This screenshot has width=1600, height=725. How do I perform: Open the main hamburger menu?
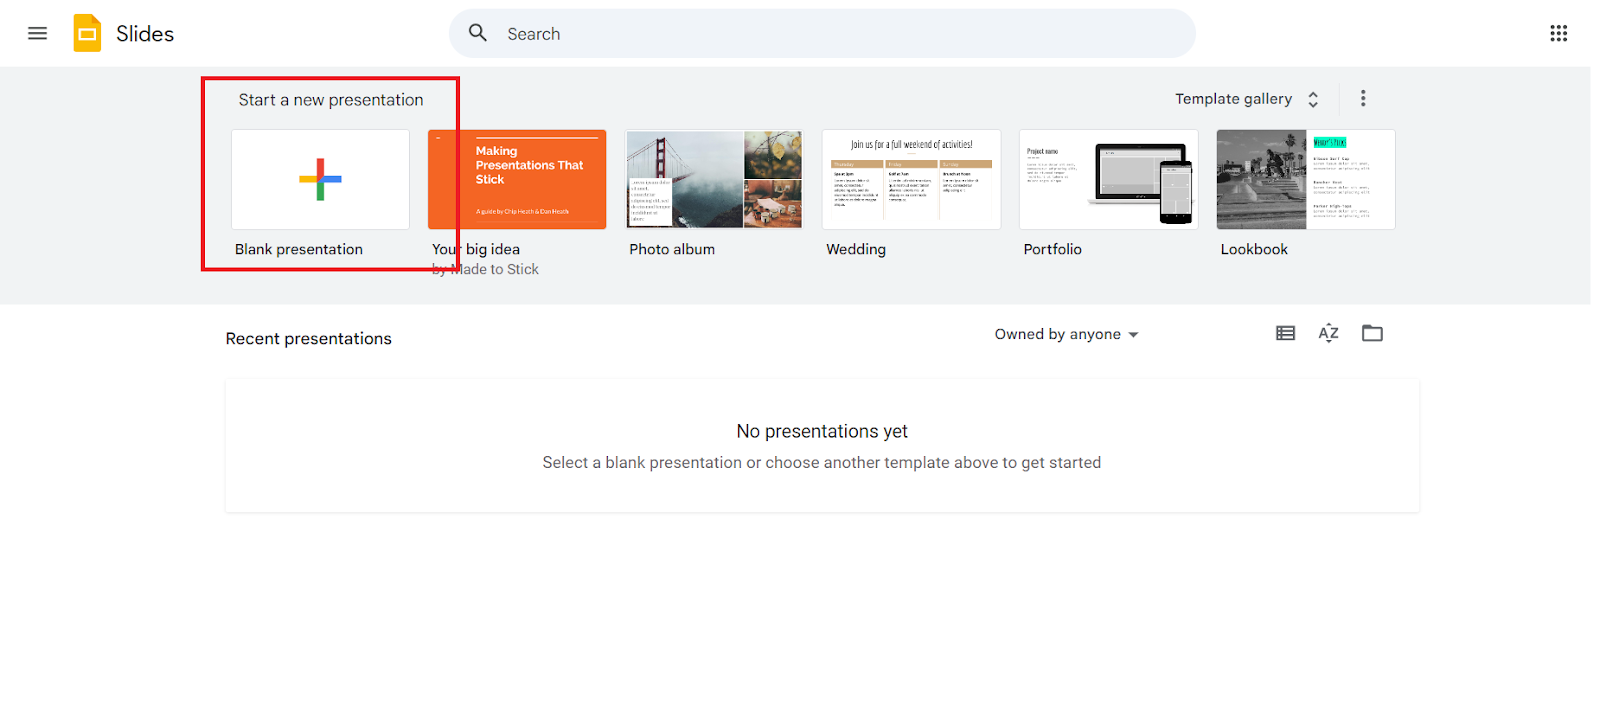(37, 33)
